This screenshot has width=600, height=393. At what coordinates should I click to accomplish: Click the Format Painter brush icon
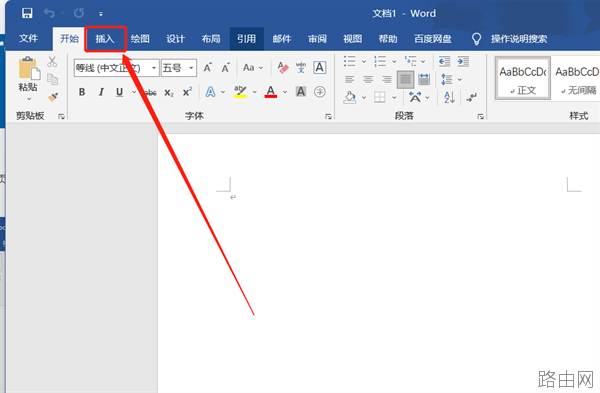pos(53,97)
